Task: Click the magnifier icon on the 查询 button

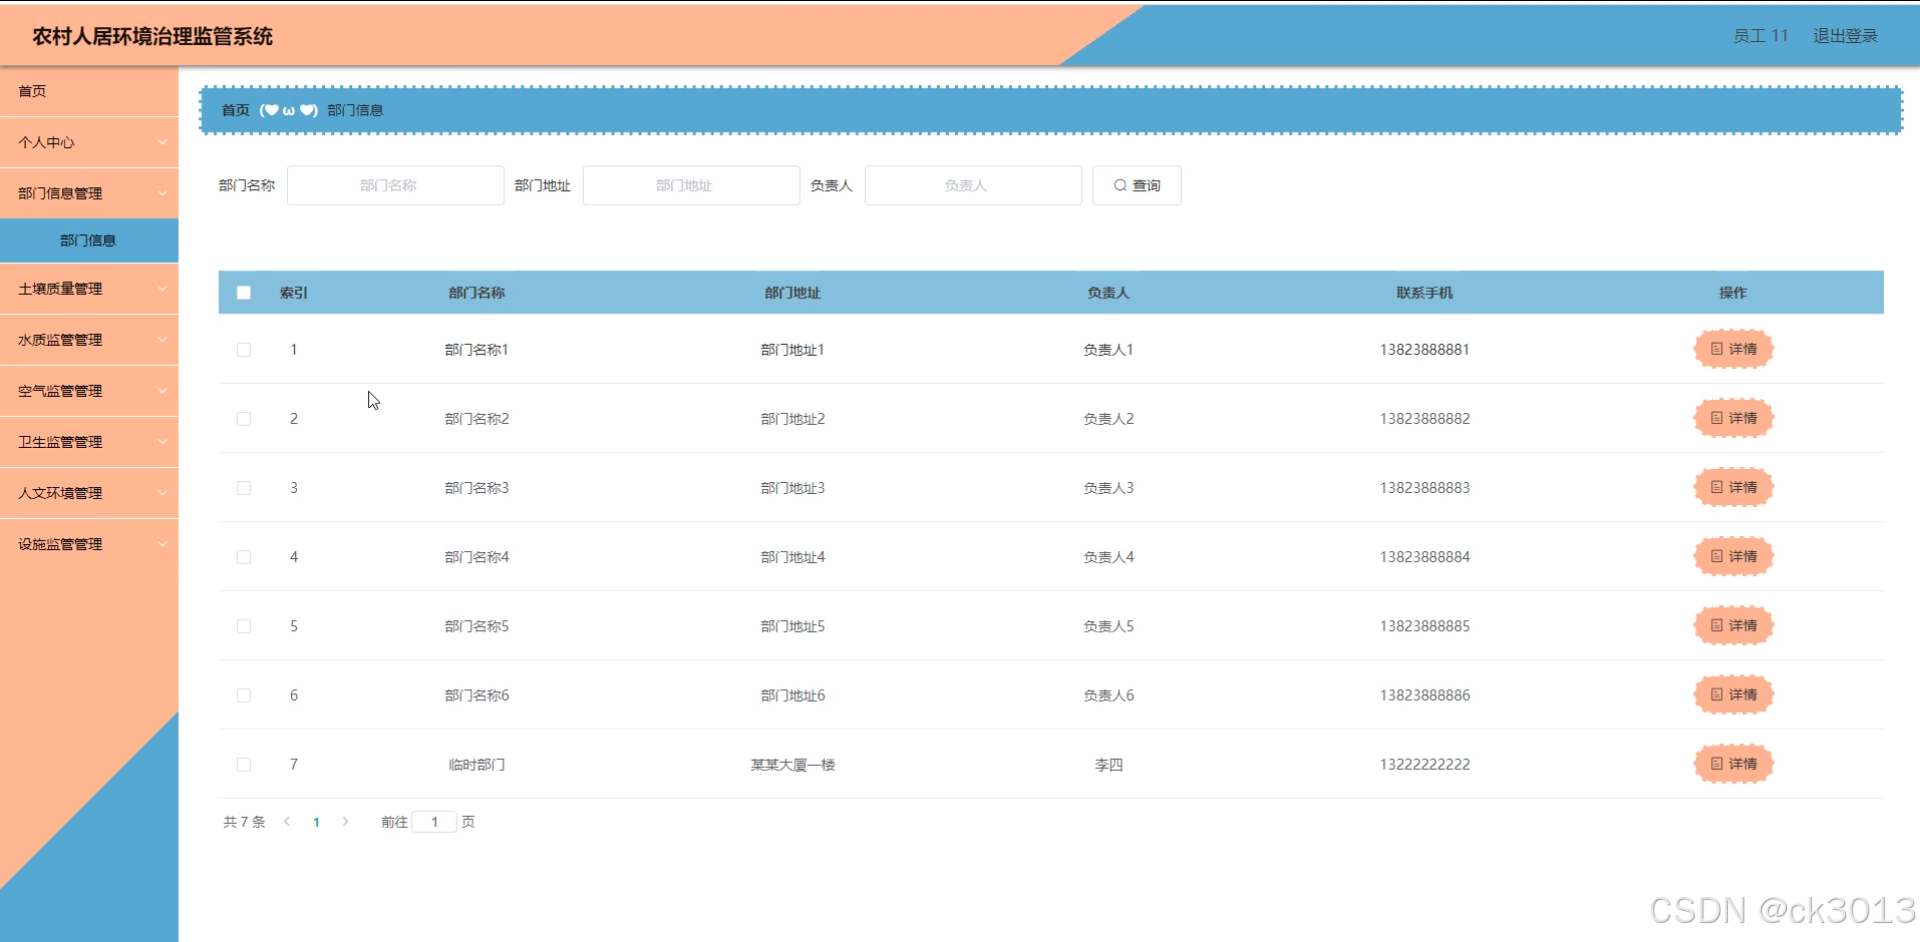Action: 1121,185
